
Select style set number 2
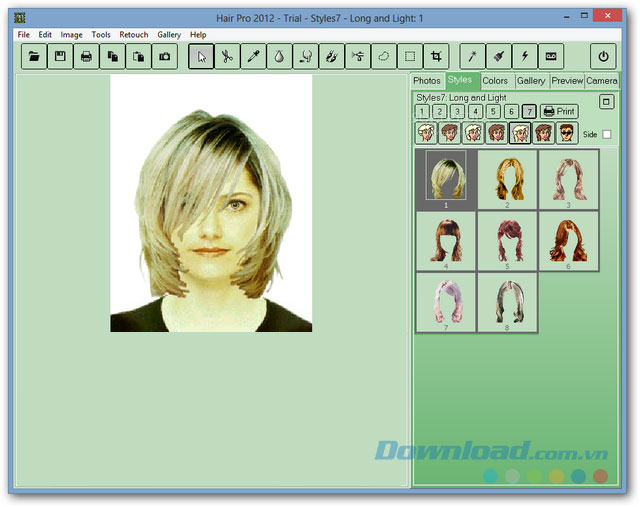[x=440, y=111]
